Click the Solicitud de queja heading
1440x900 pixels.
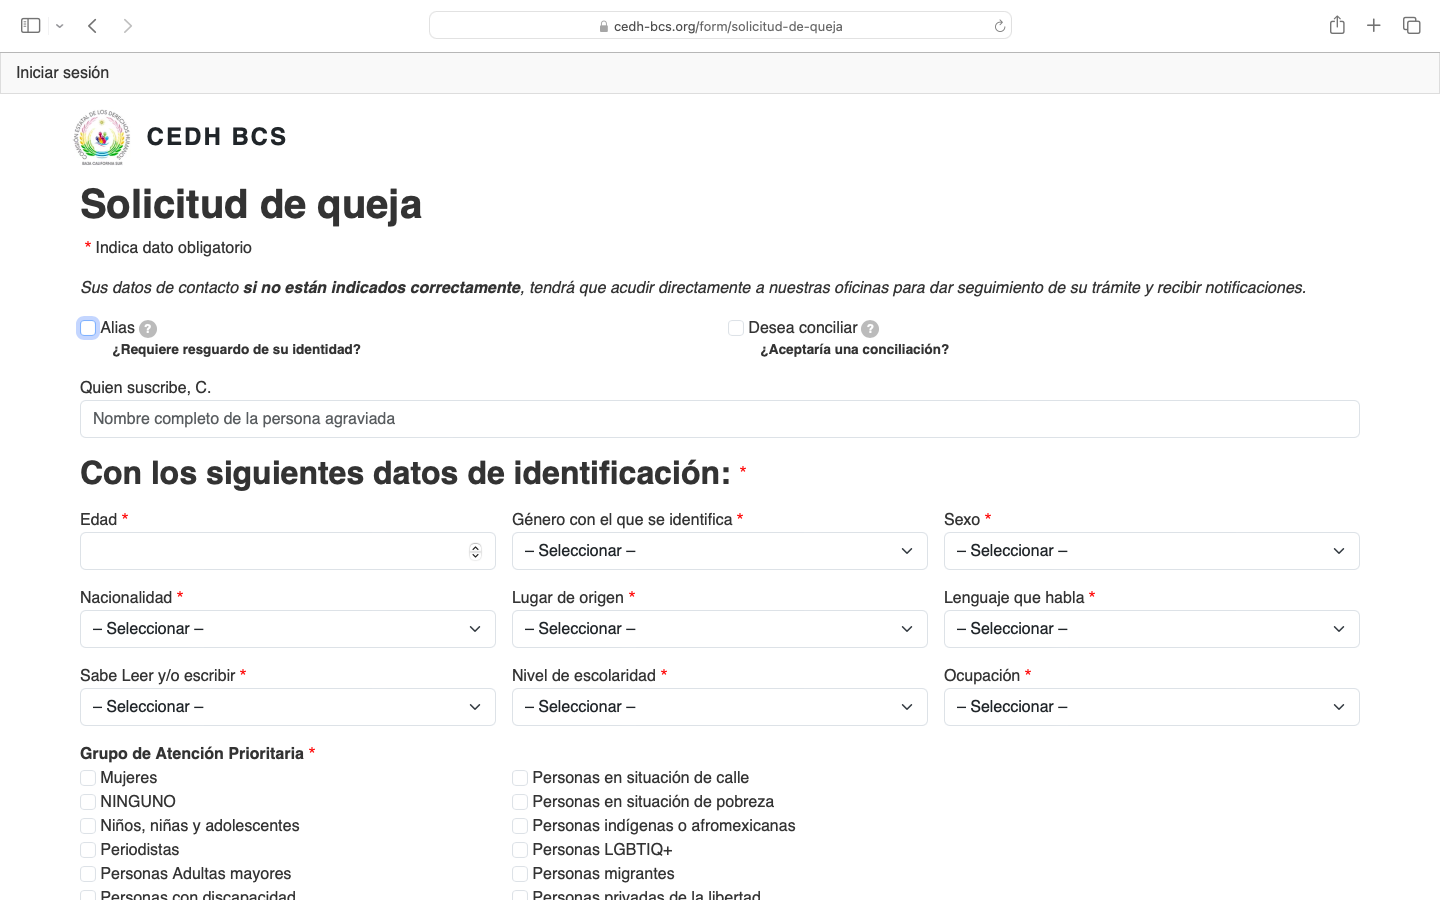251,204
